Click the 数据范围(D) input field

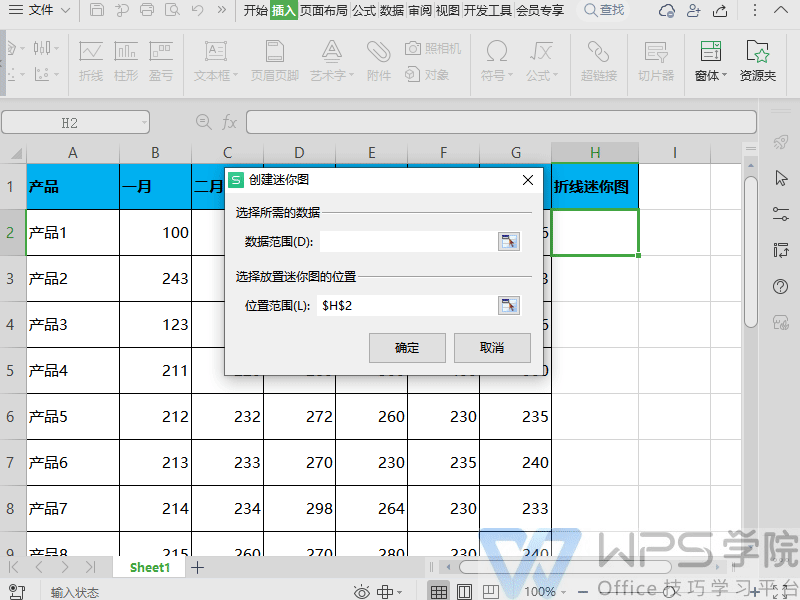click(x=408, y=241)
